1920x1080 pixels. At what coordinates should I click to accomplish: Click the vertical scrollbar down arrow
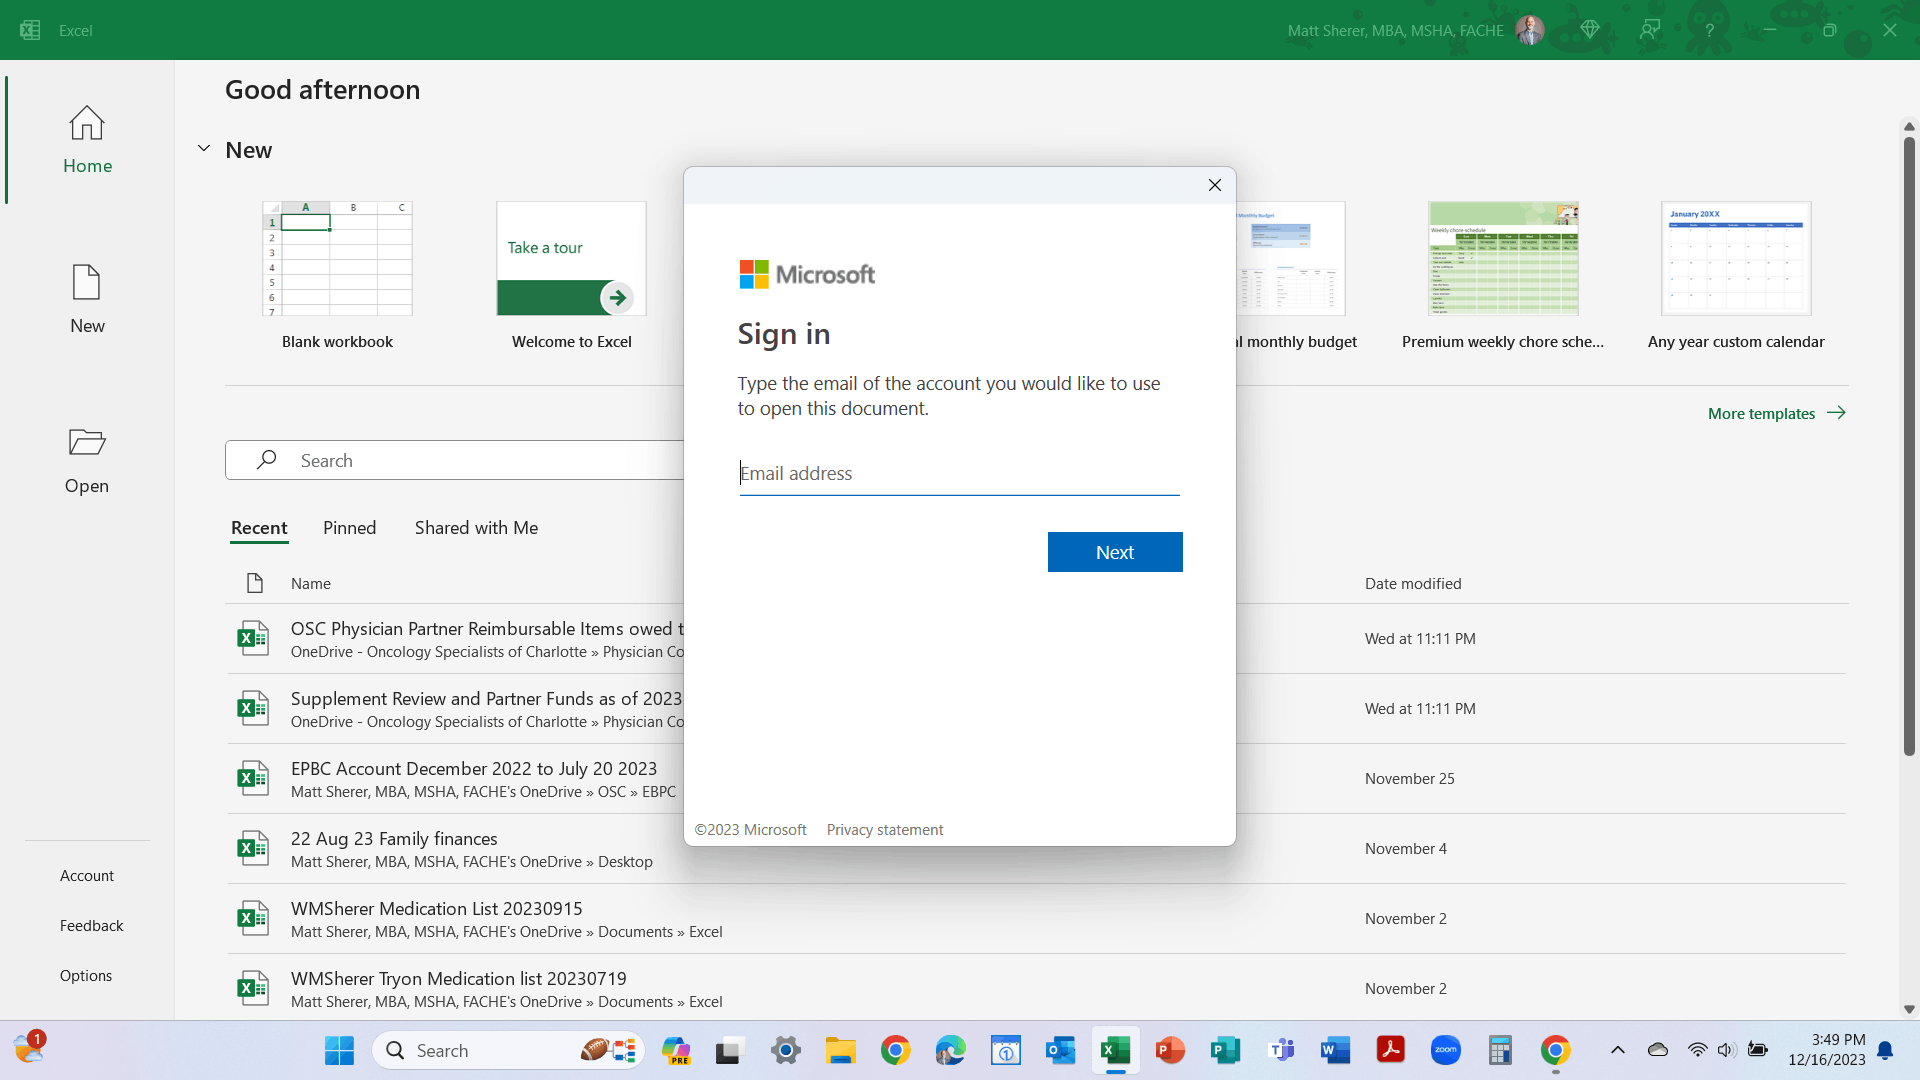(x=1909, y=1009)
